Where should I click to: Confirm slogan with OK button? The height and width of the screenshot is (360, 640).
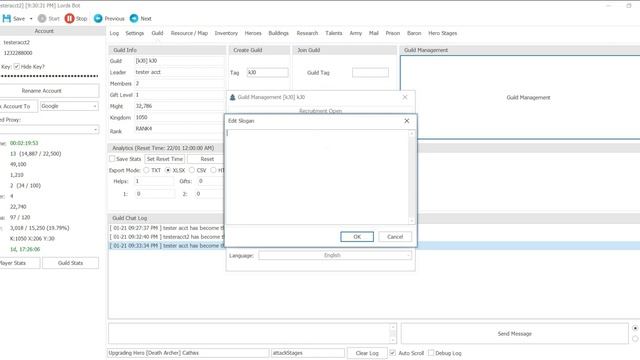click(357, 237)
